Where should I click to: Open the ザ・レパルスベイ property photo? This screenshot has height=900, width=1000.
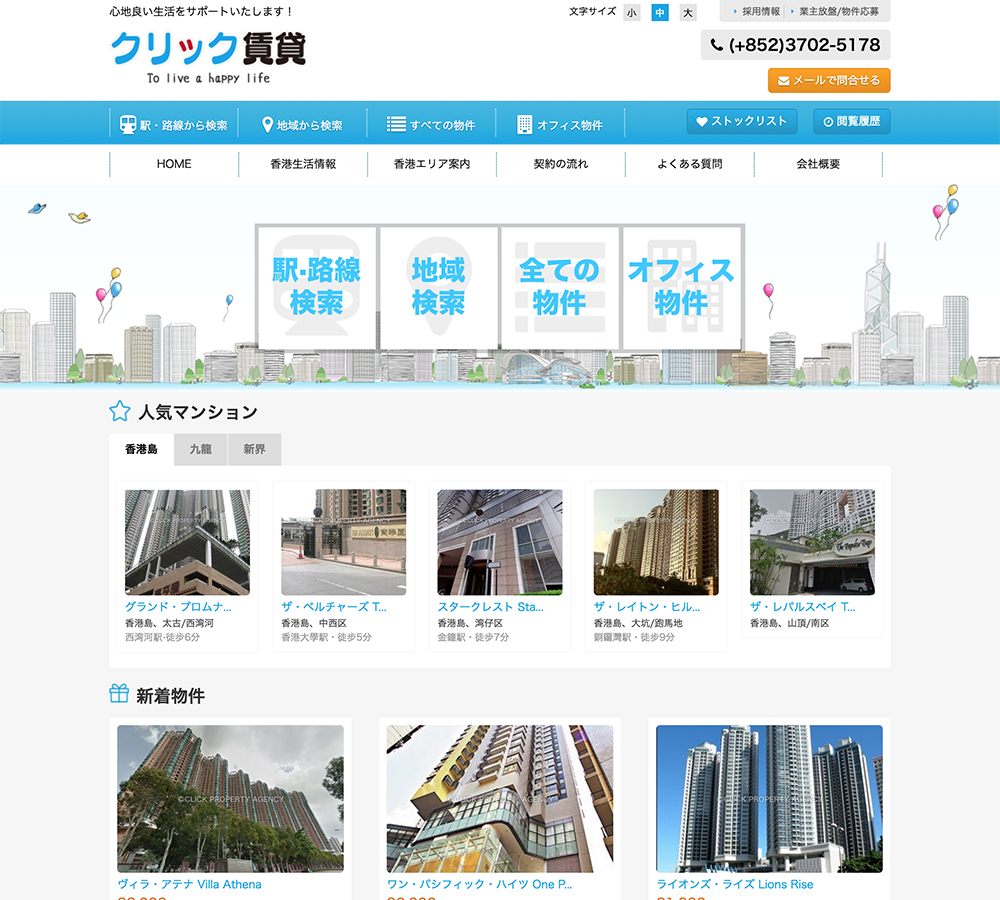click(812, 542)
